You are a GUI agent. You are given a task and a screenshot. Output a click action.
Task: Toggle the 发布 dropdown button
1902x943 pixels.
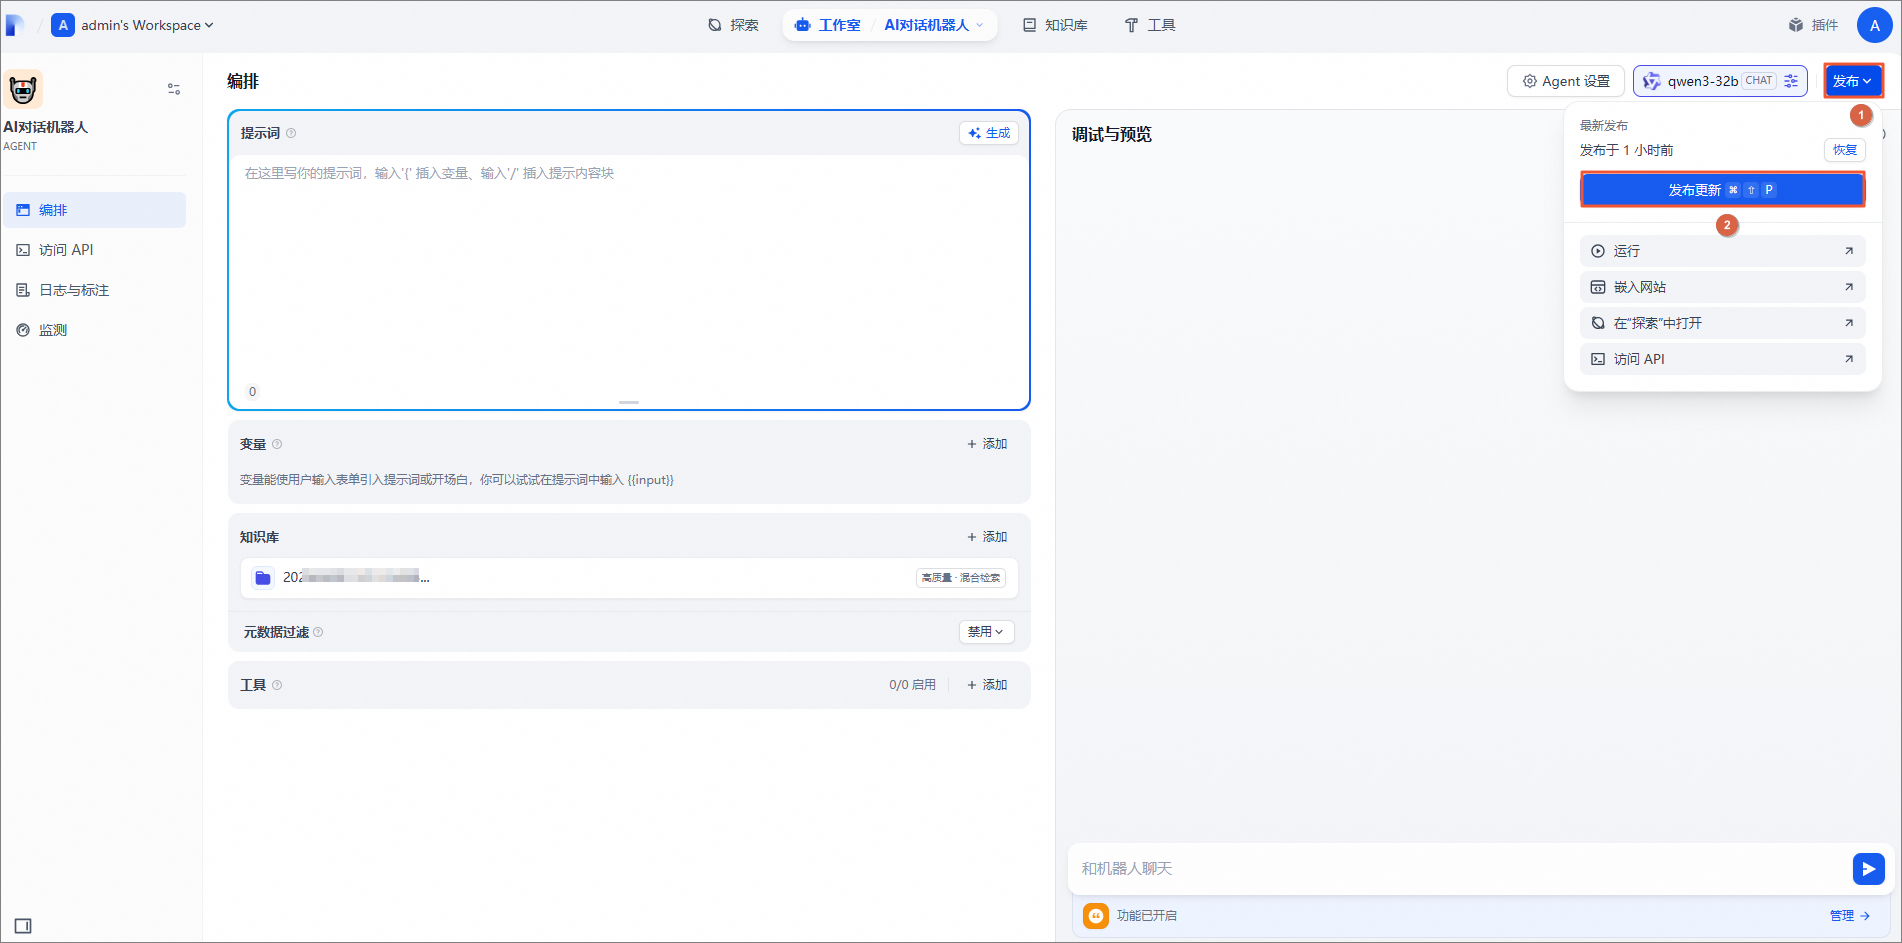pos(1852,81)
